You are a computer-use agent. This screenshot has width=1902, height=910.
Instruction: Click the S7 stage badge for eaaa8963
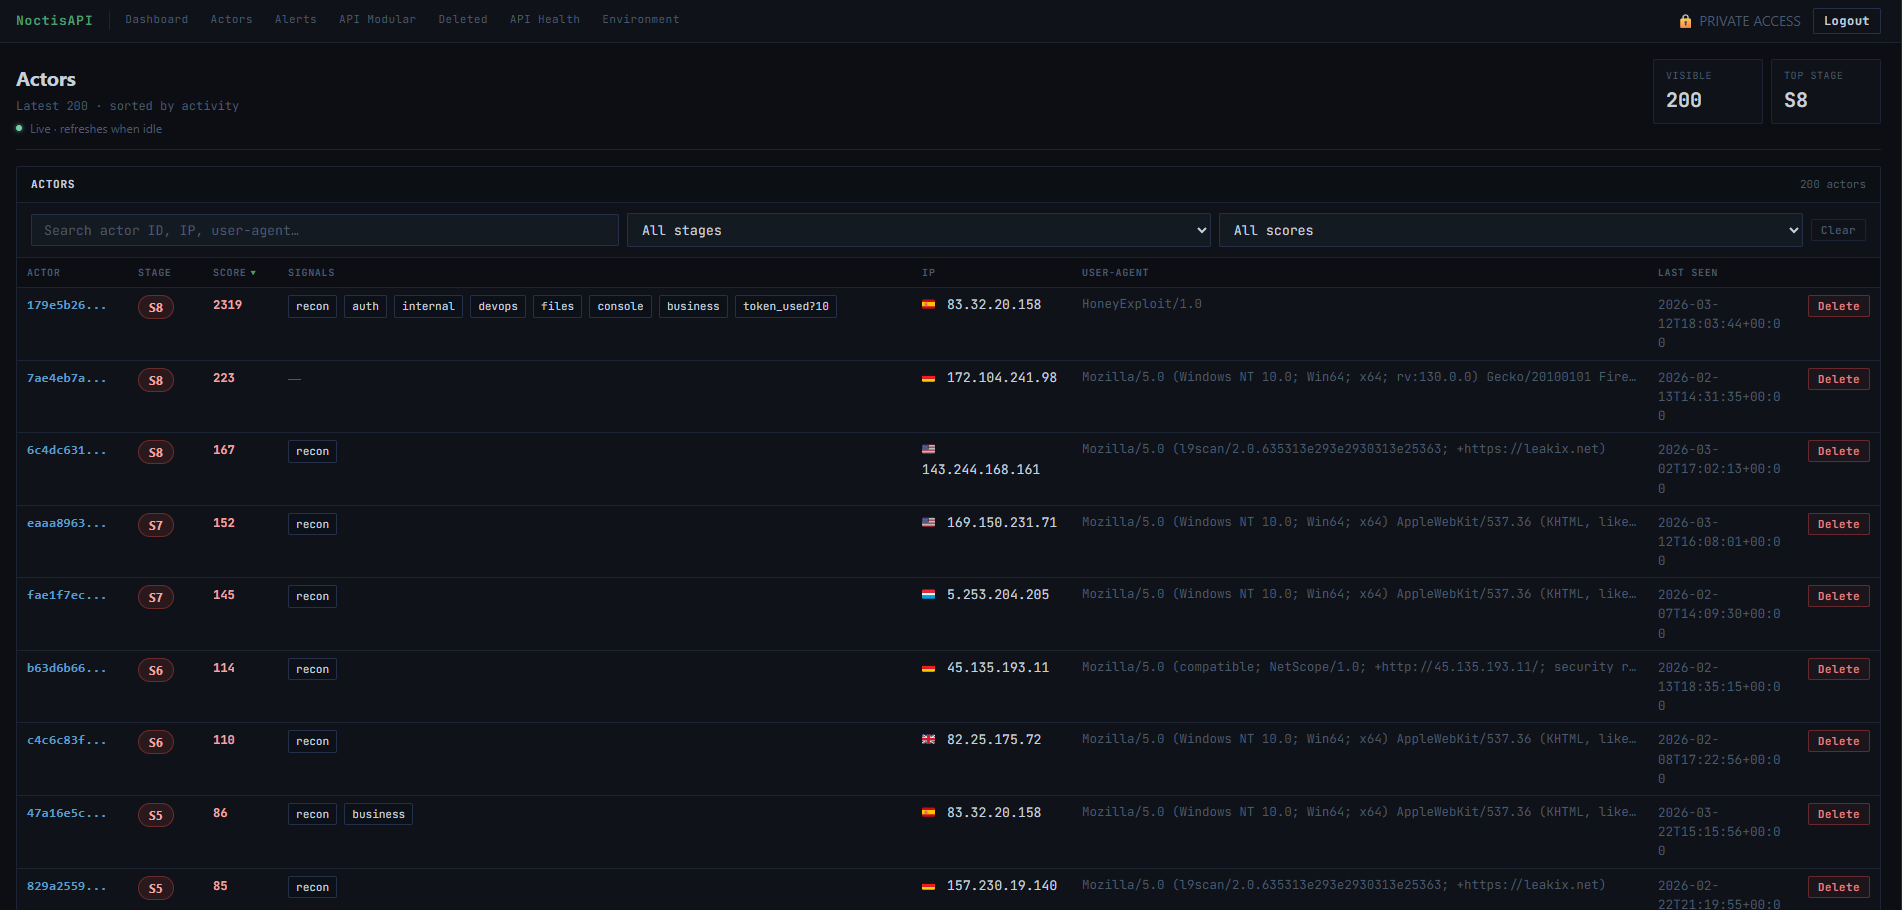pos(156,525)
